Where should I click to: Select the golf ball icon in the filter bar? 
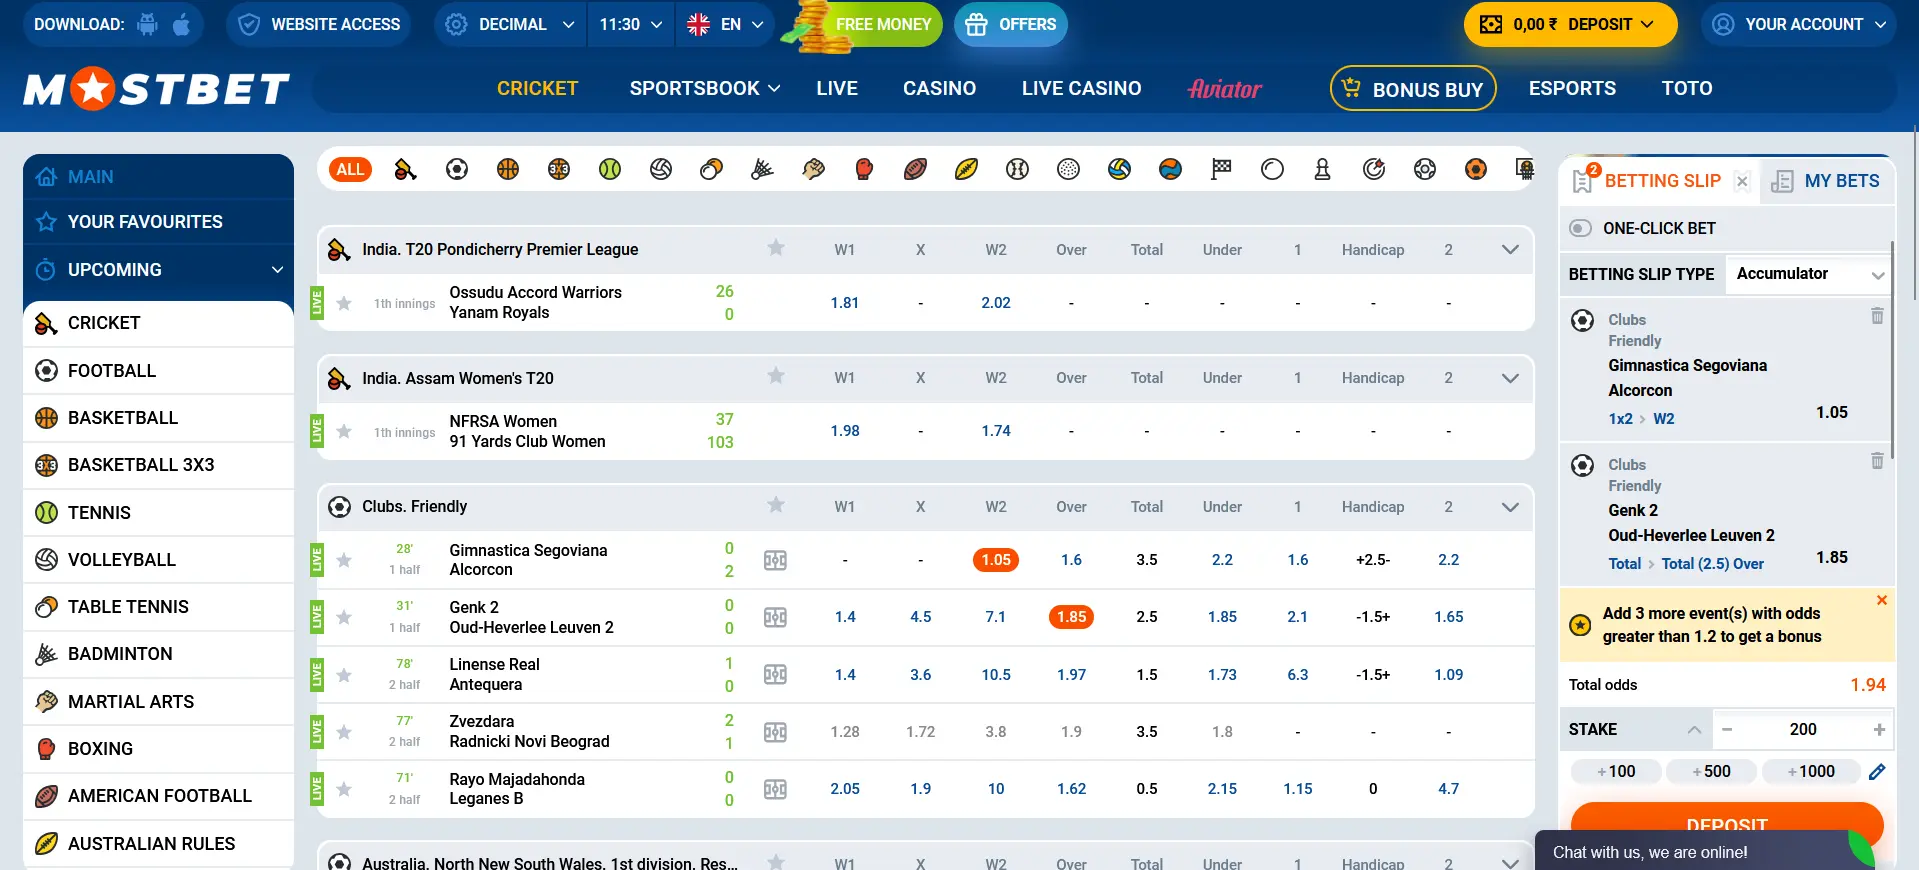point(1068,169)
